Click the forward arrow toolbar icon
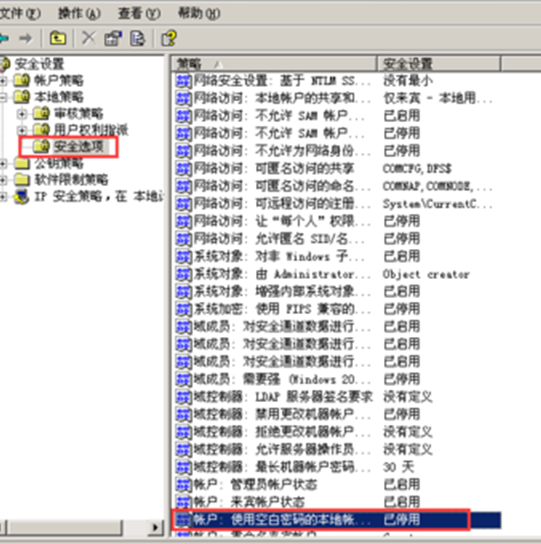541x544 pixels. (x=26, y=38)
